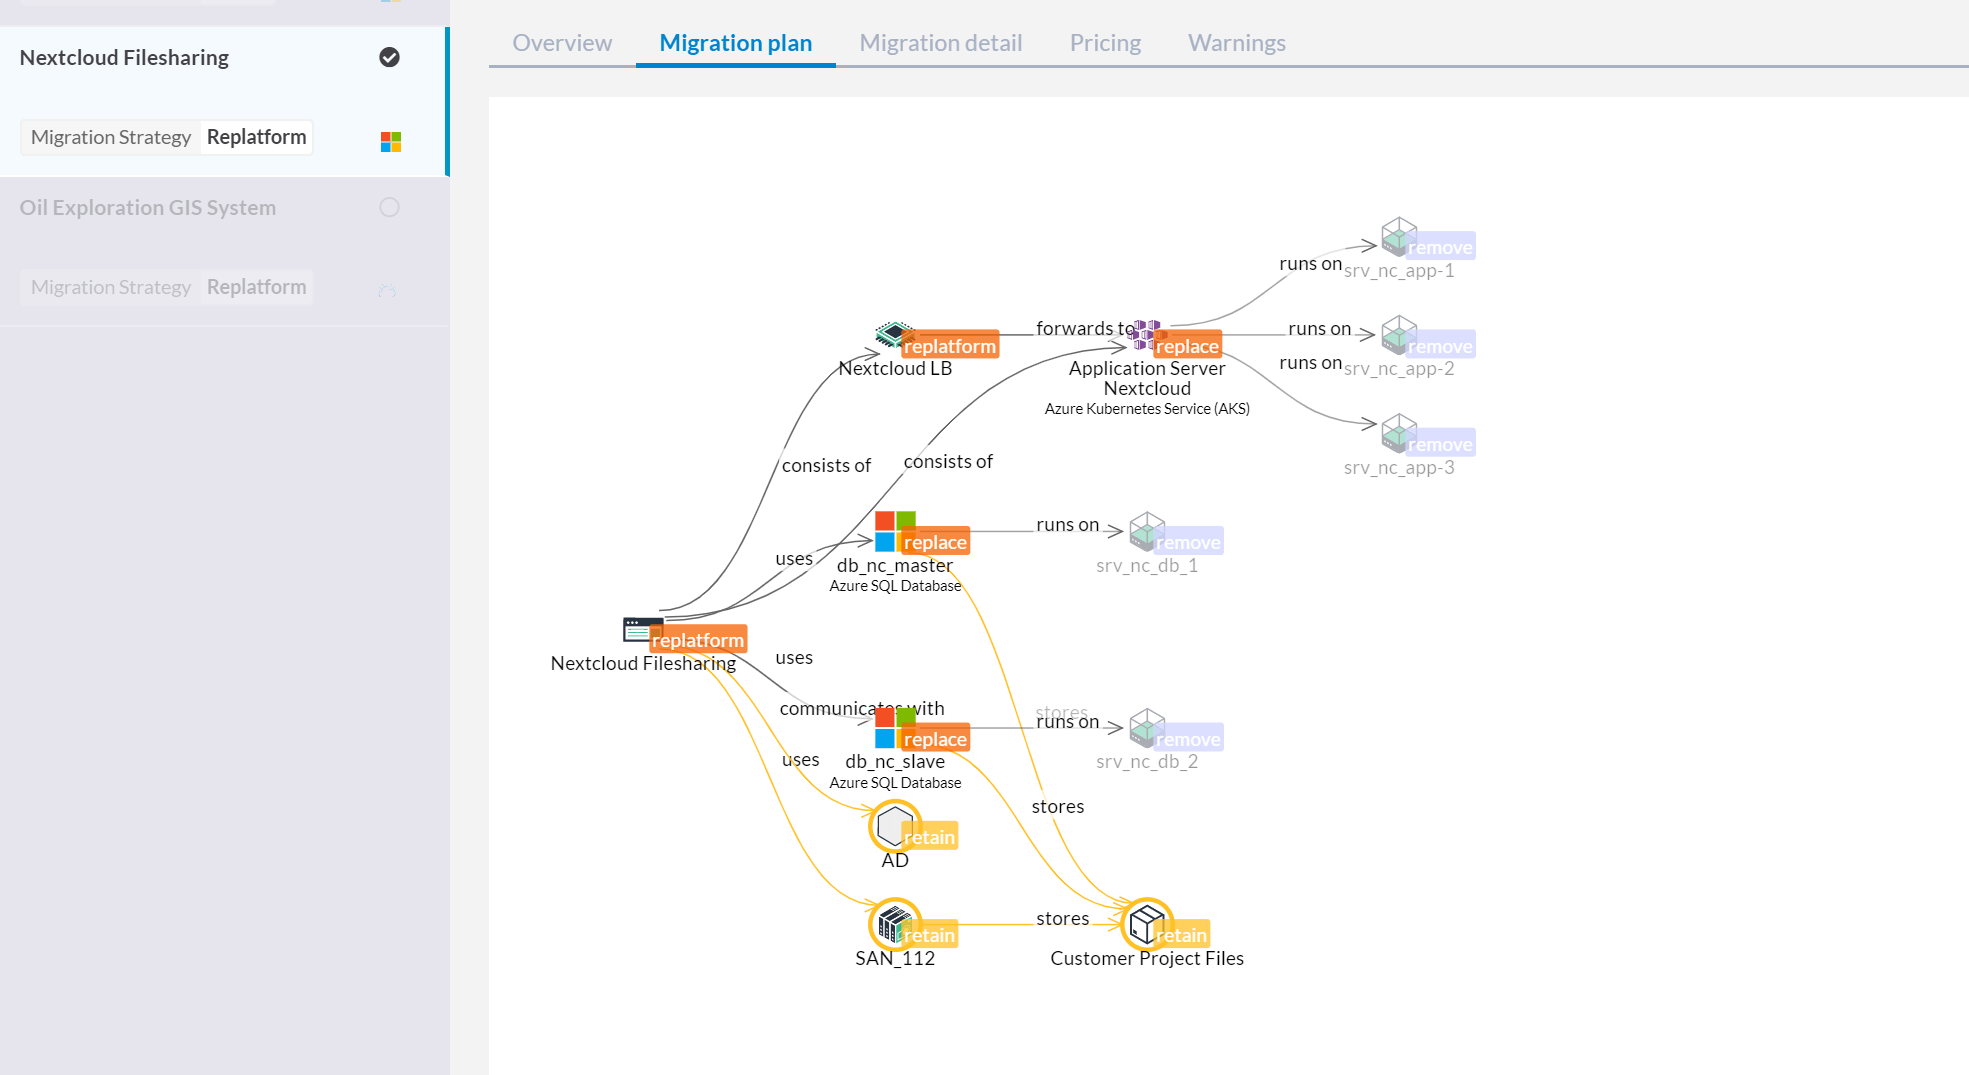Select the Nextcloud LB load balancer icon
The image size is (1969, 1075).
coord(890,334)
